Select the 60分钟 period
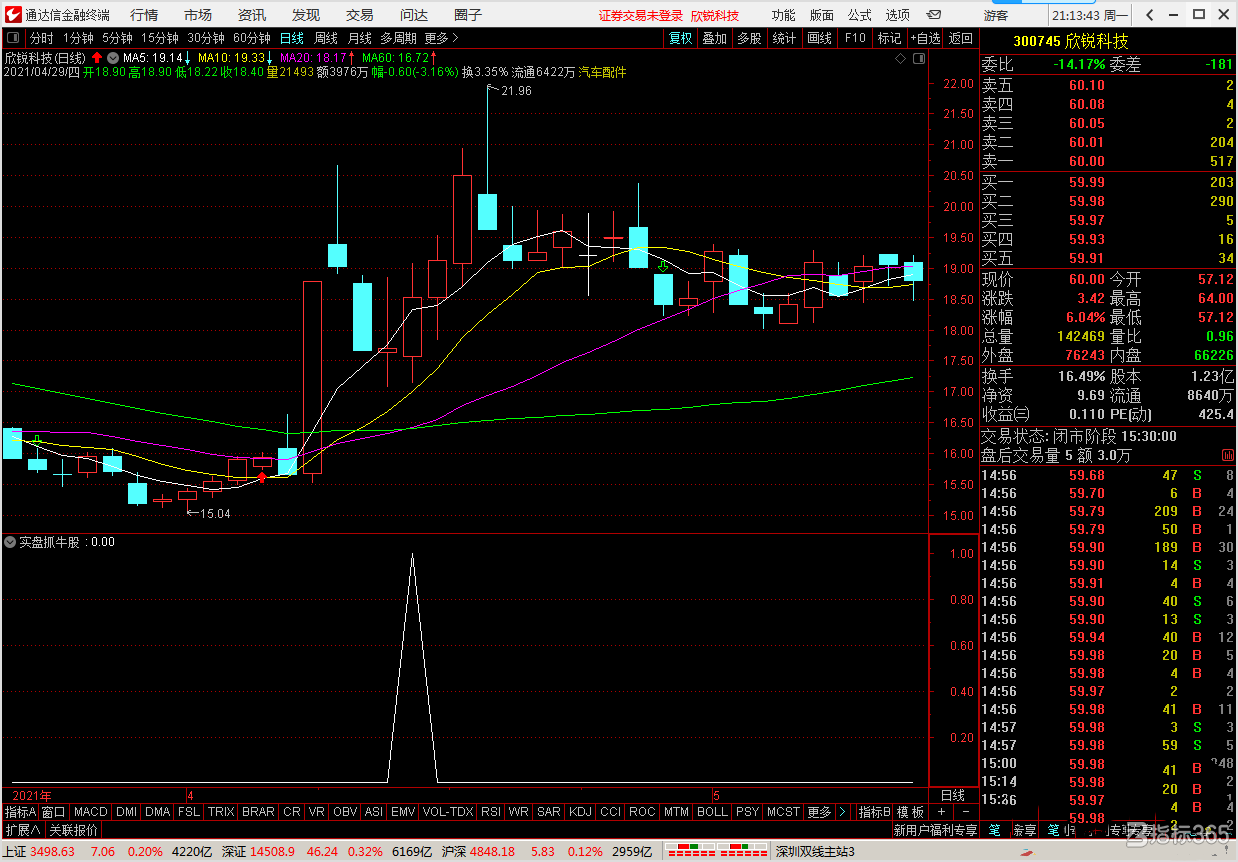This screenshot has height=862, width=1238. tap(252, 38)
